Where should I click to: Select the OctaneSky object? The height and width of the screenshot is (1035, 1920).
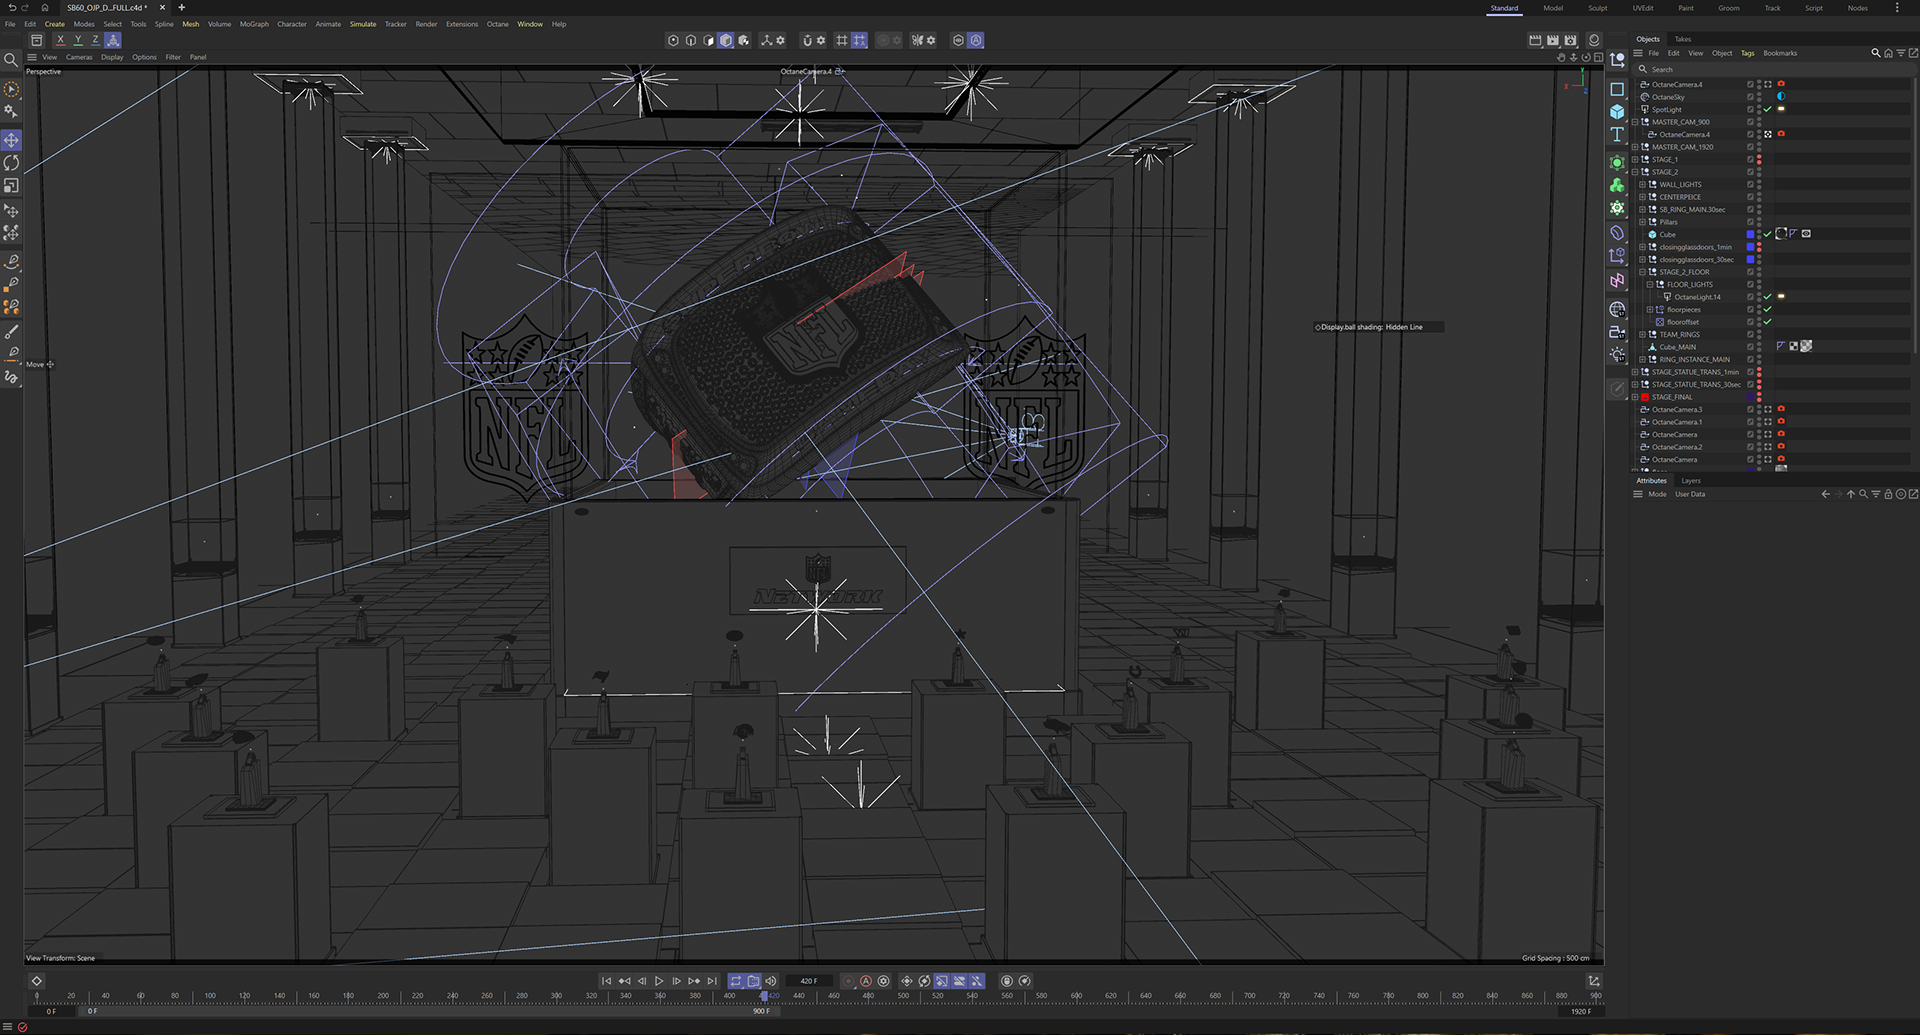1668,97
